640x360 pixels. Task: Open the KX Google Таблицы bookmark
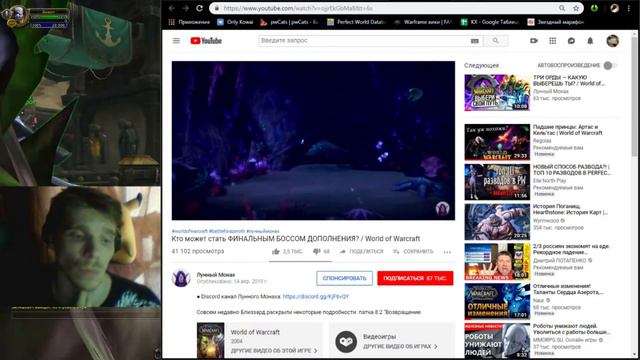(490, 22)
